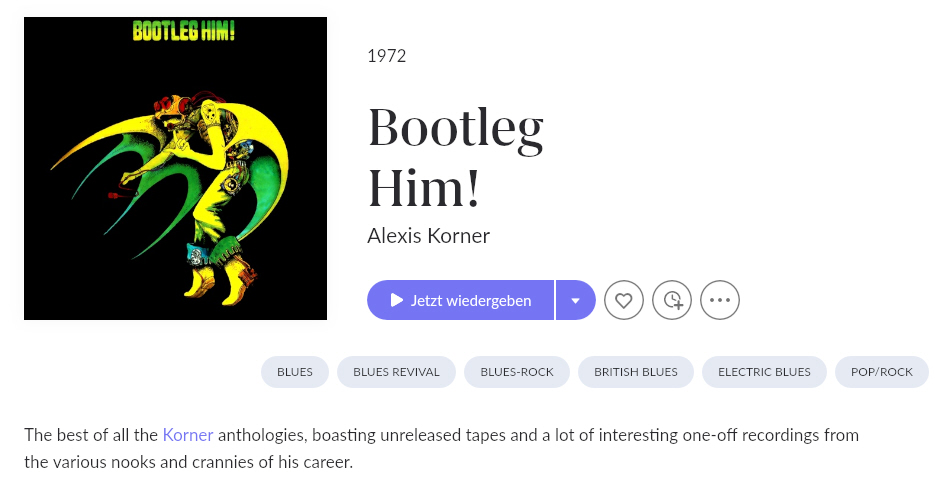Open the Bootleg Him! album cover
The width and height of the screenshot is (935, 499).
pos(176,168)
